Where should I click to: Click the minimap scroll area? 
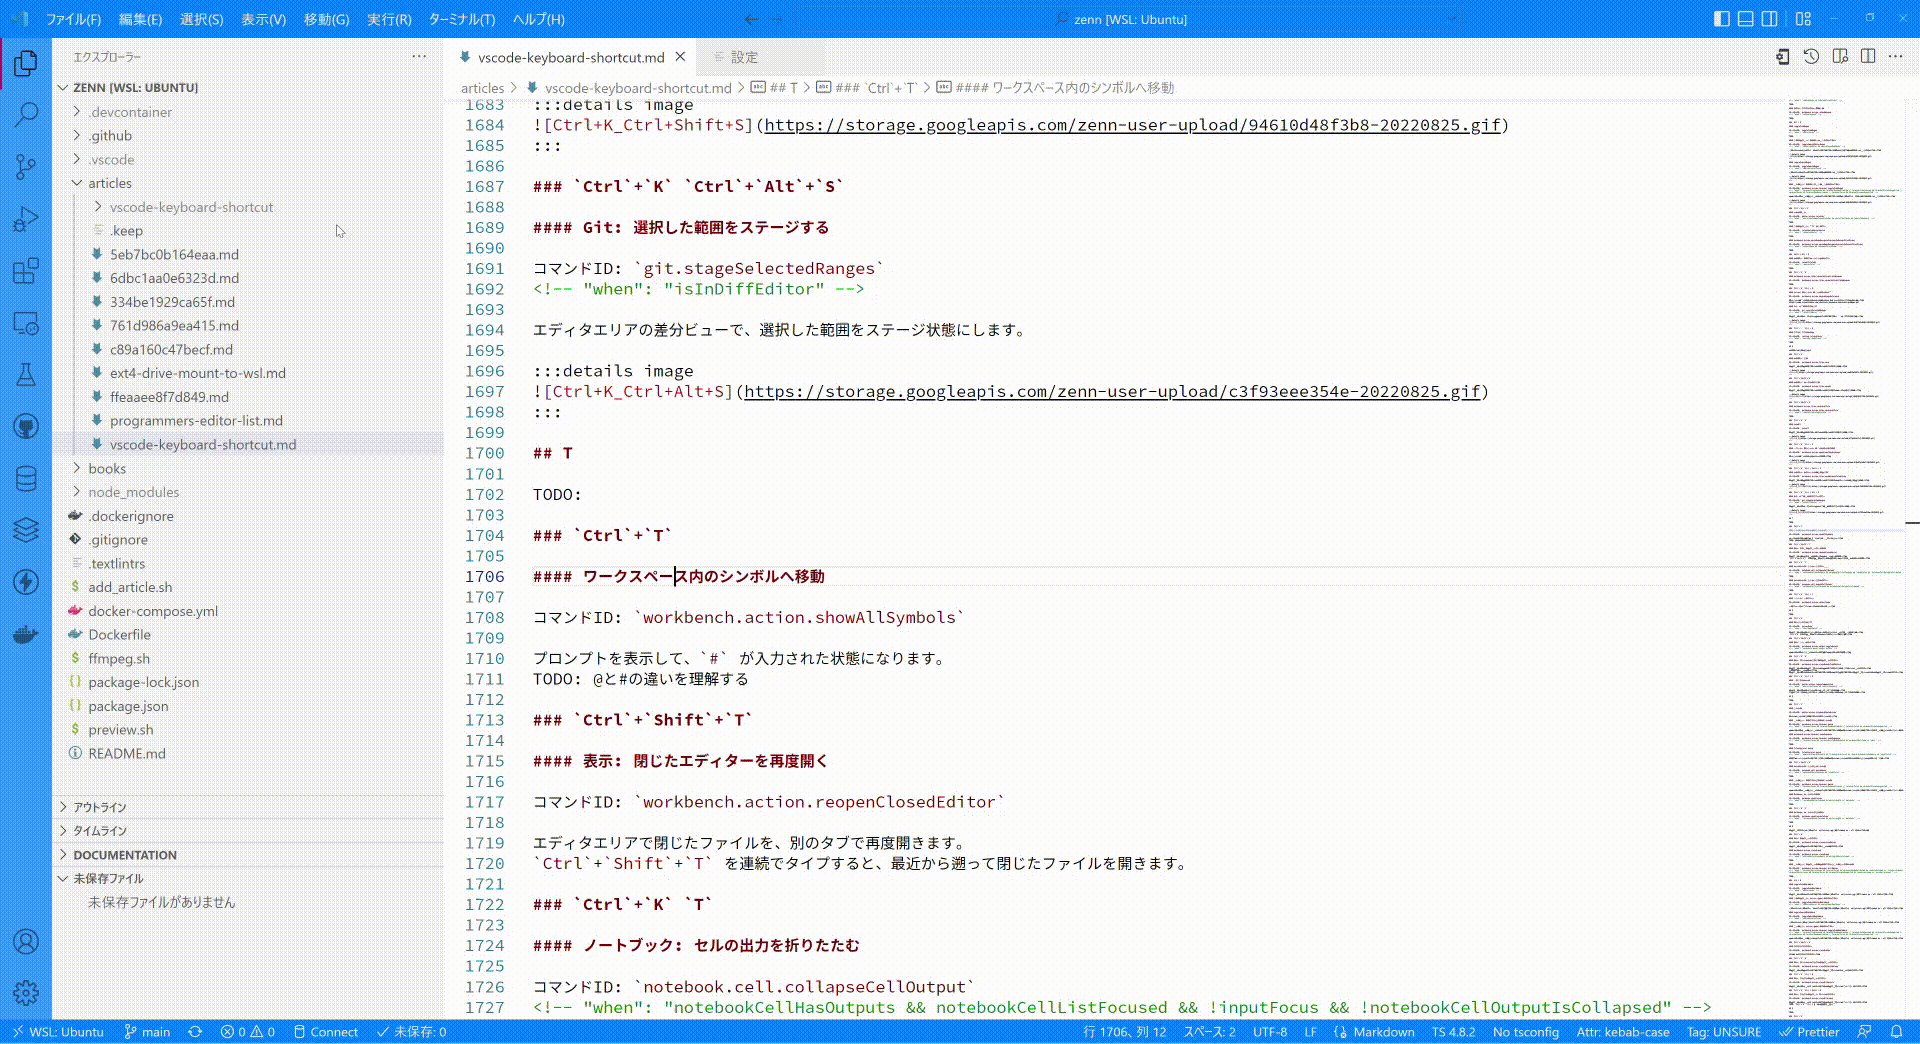coord(1846,560)
